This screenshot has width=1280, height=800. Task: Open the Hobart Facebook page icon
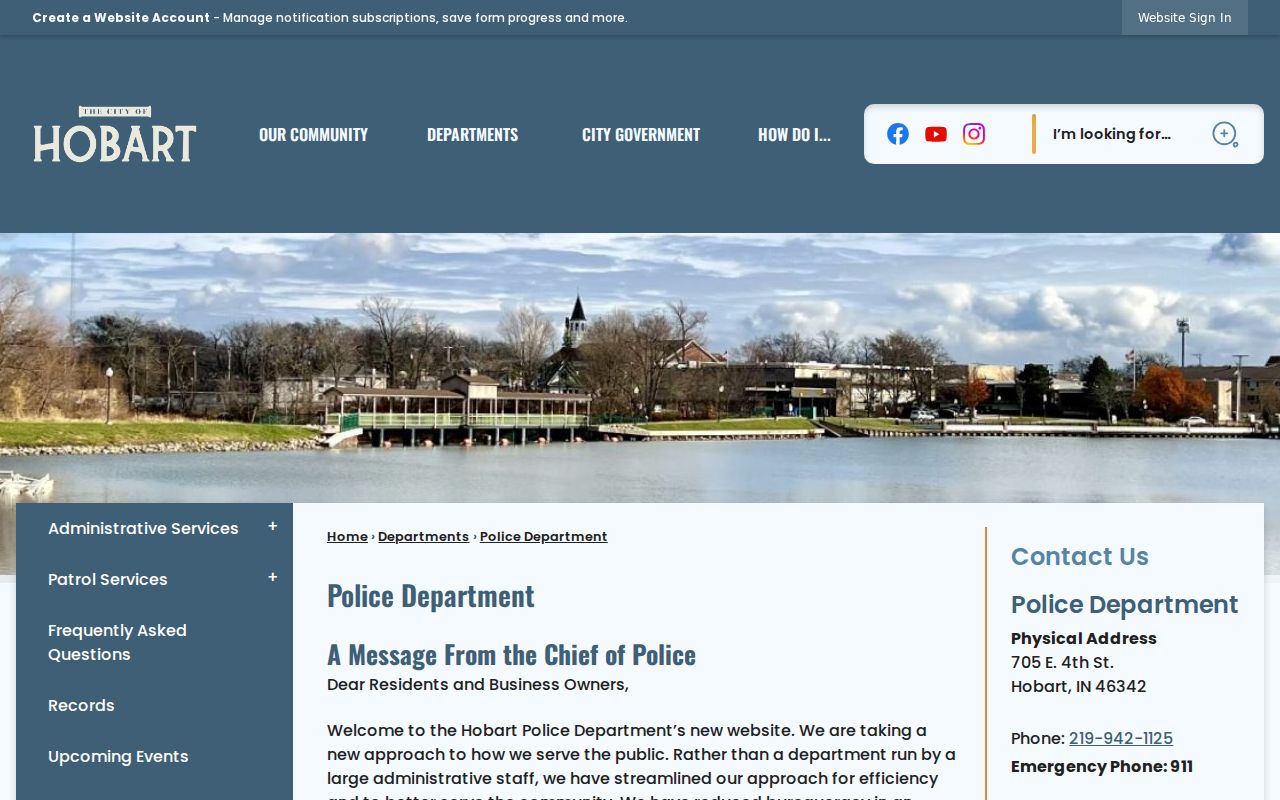[x=898, y=134]
